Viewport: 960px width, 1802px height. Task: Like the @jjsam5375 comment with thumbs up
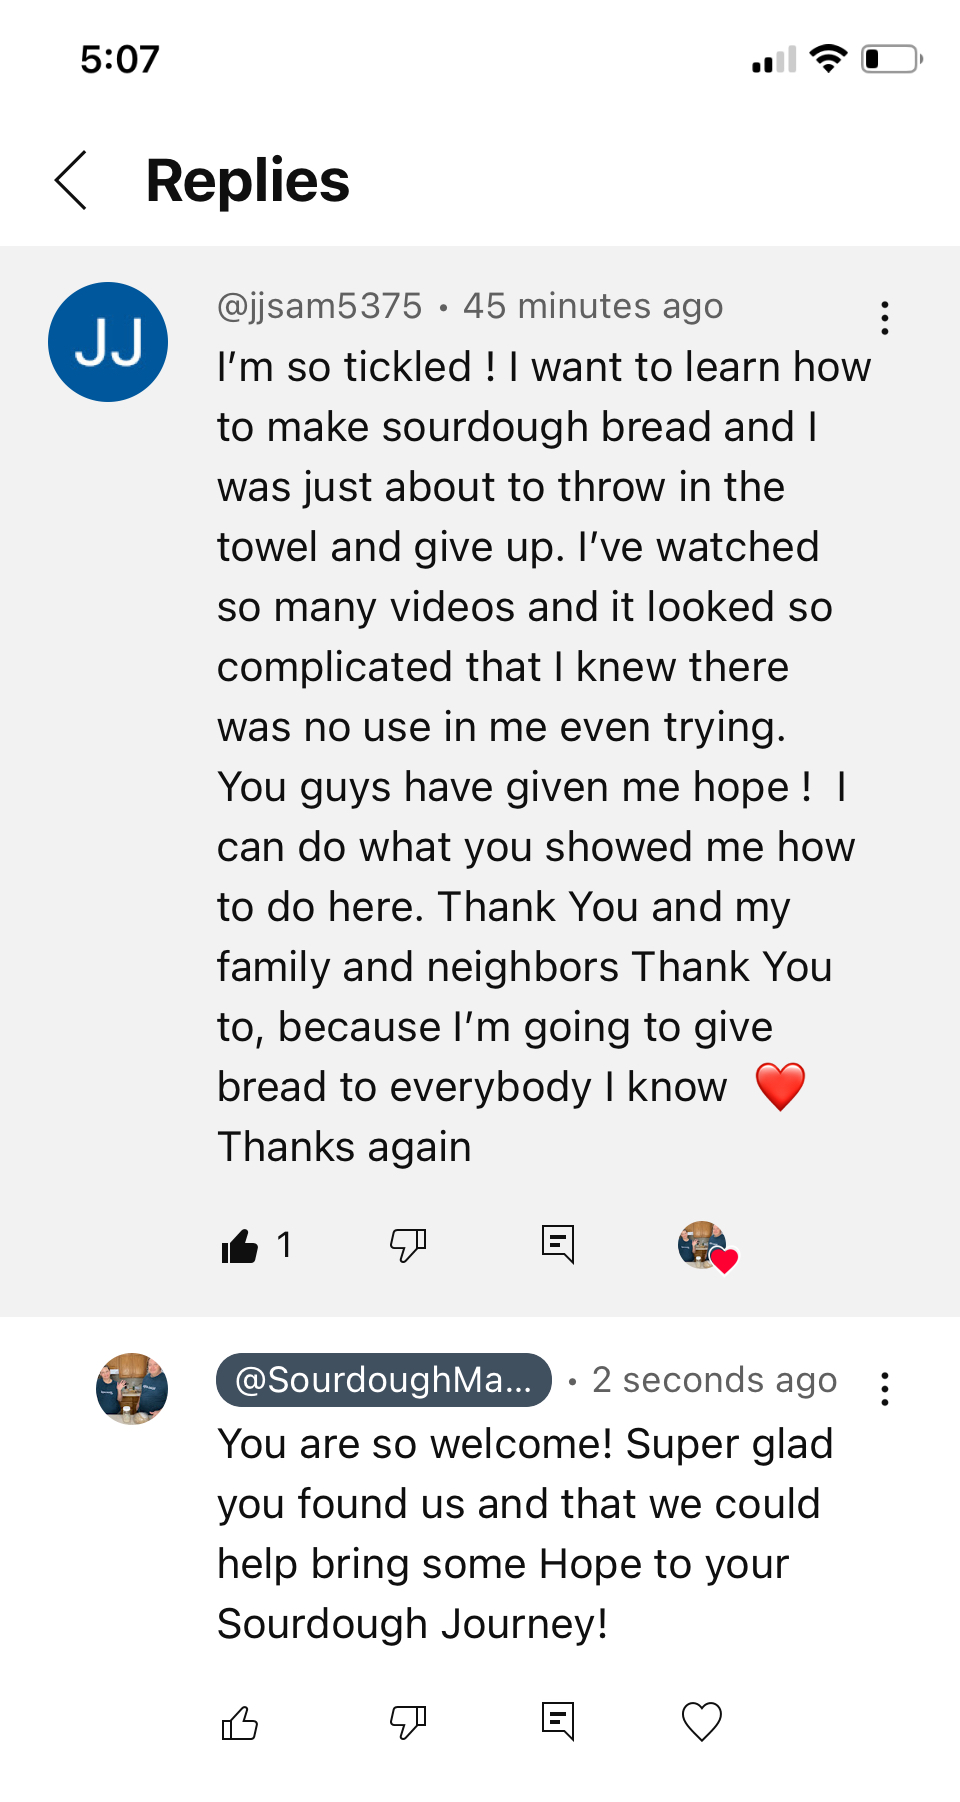[x=240, y=1246]
